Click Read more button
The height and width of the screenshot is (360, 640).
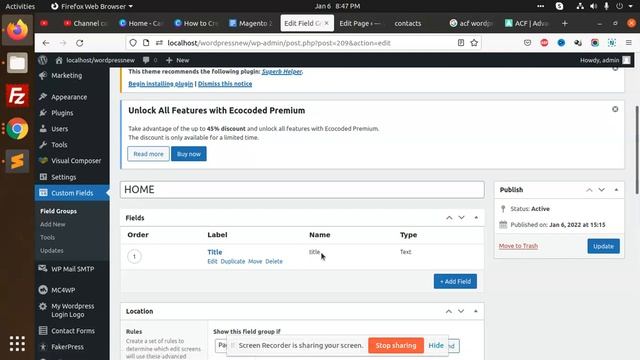tap(148, 154)
